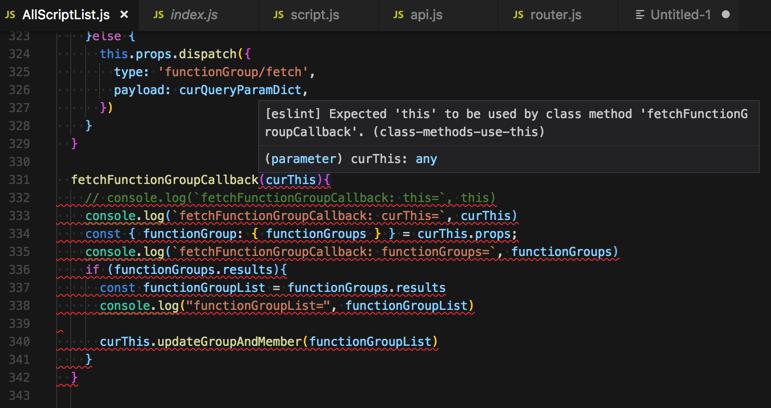Go to the router.js tab

pos(555,15)
